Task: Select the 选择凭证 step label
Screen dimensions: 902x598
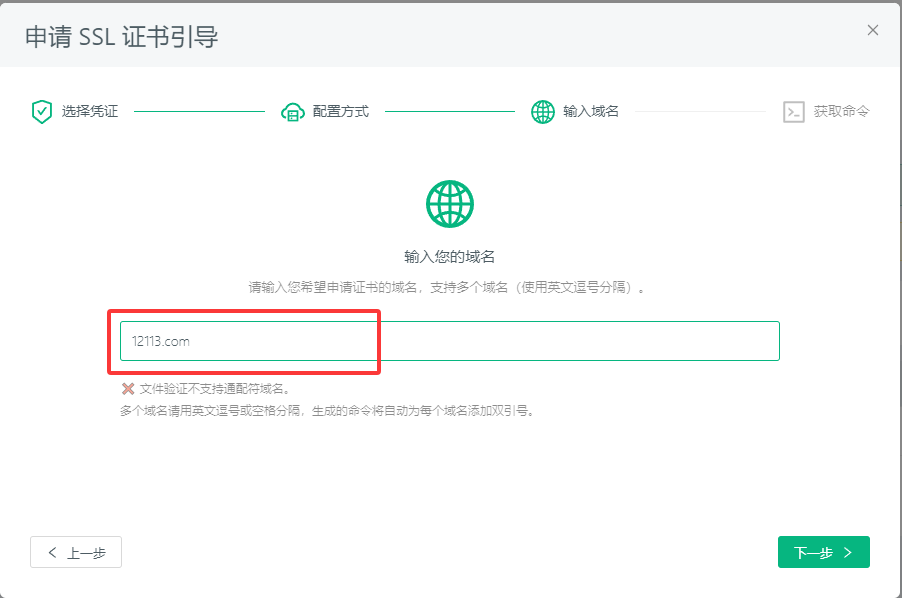Action: [90, 111]
